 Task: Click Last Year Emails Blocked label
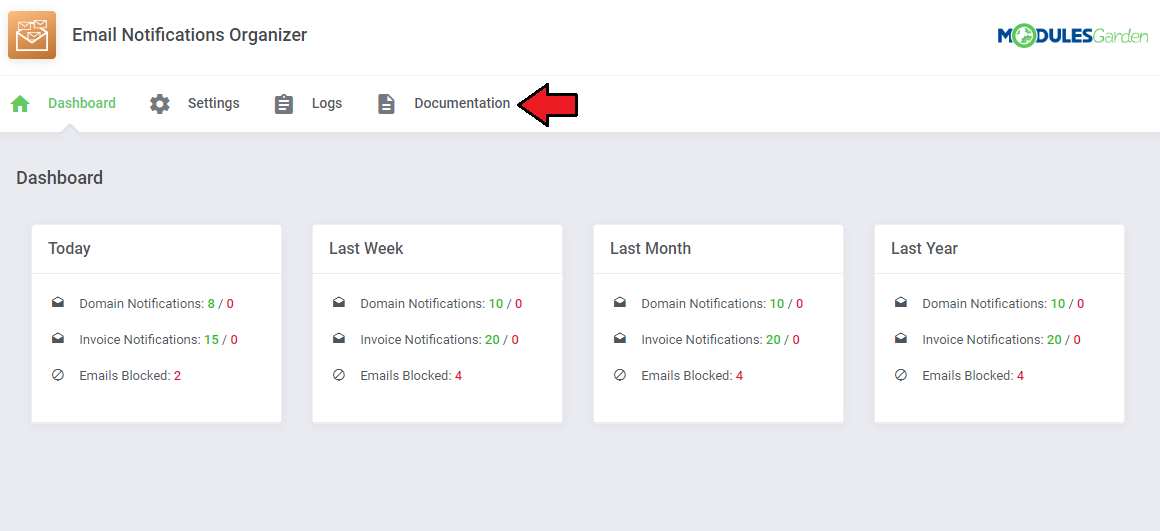pyautogui.click(x=968, y=376)
